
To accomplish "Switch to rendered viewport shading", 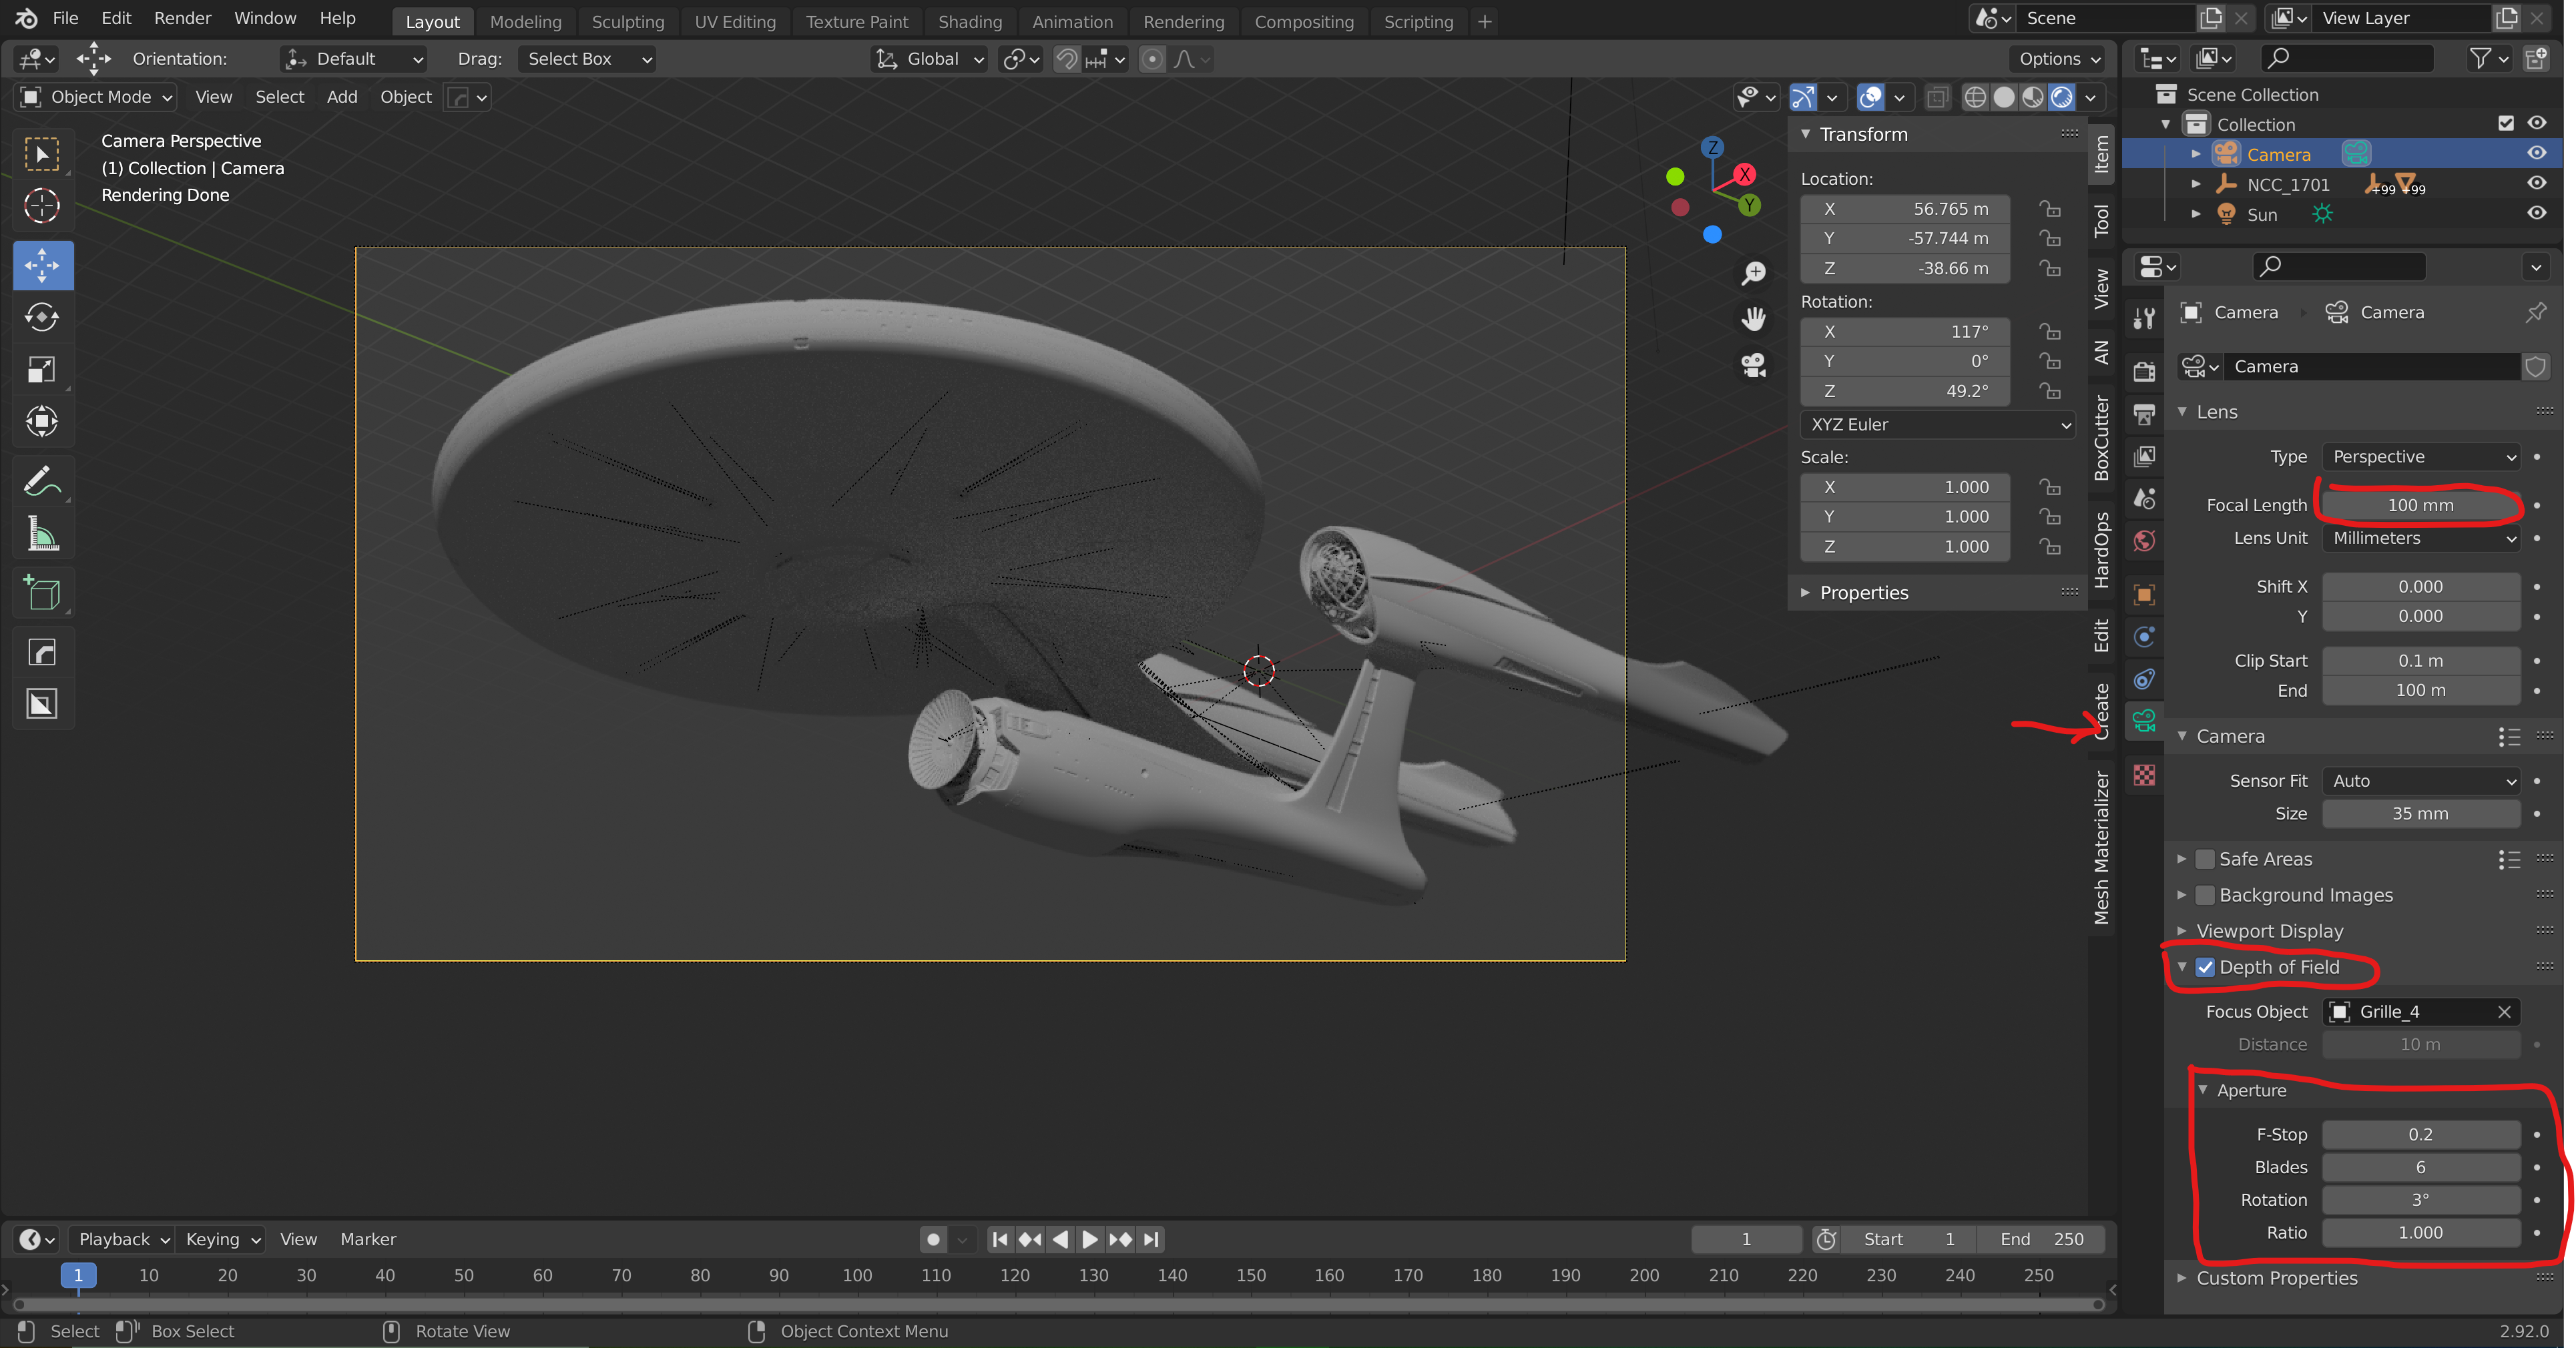I will click(x=2062, y=97).
